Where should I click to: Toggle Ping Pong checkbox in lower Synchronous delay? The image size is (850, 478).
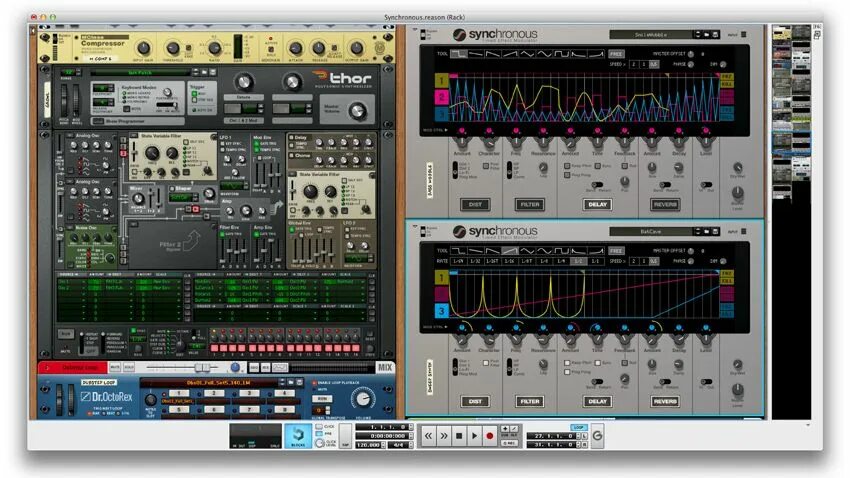click(567, 372)
